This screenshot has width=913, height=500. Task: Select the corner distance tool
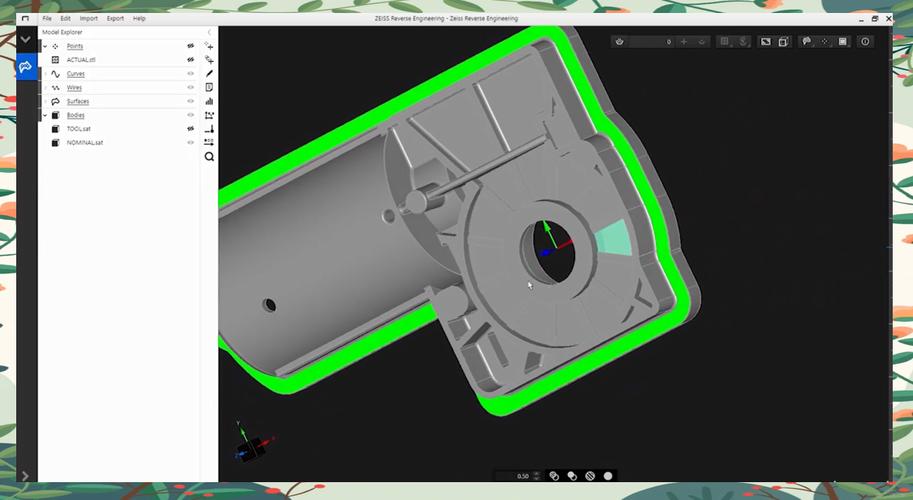209,129
